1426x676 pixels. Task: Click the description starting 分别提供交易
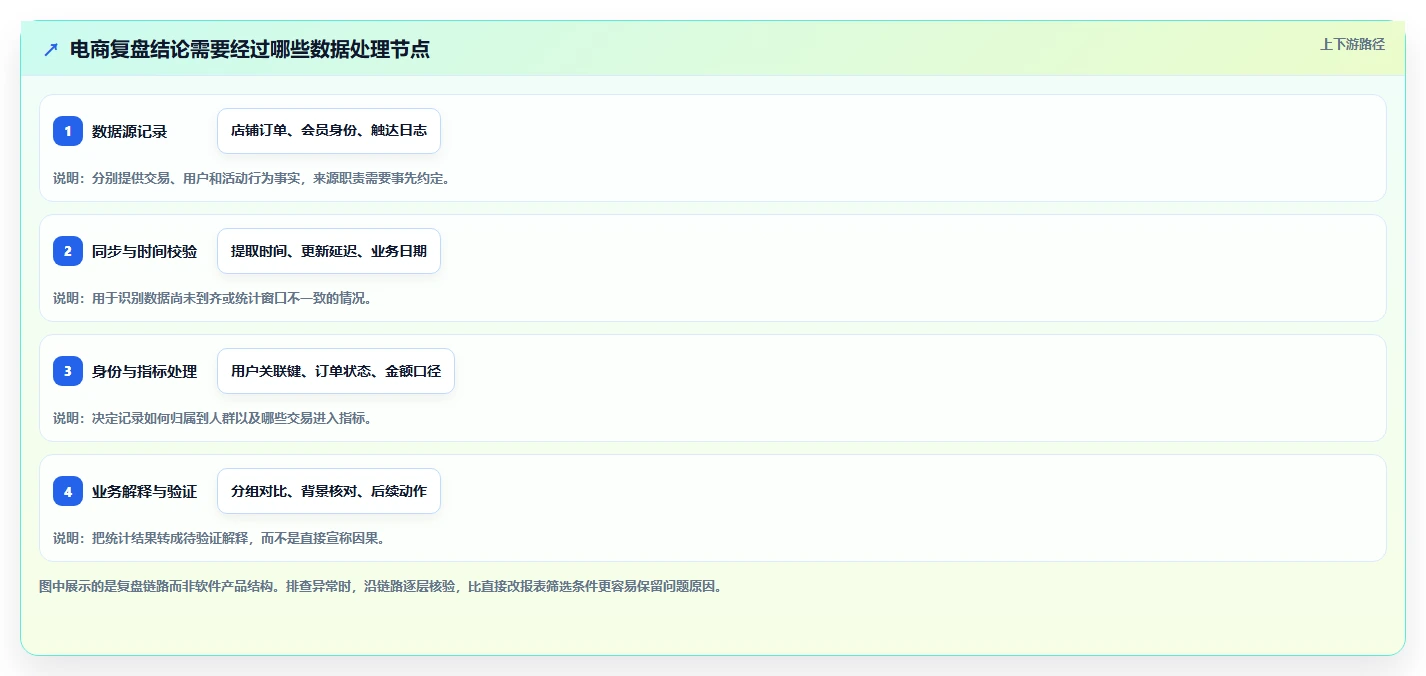point(251,178)
